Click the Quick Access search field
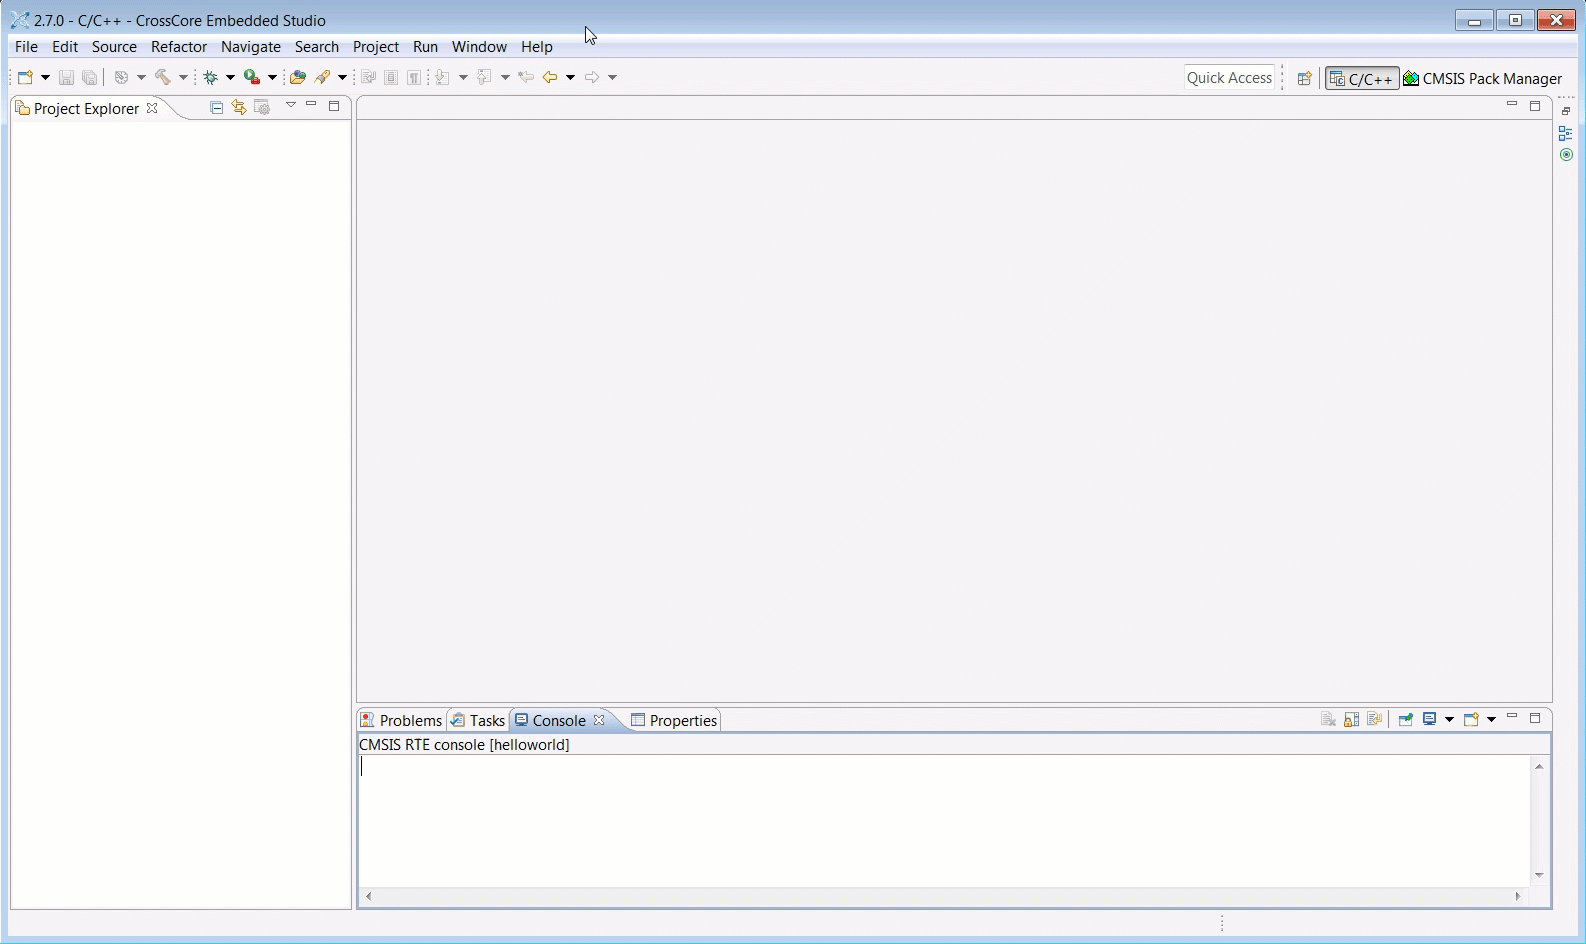This screenshot has width=1586, height=944. (x=1229, y=78)
